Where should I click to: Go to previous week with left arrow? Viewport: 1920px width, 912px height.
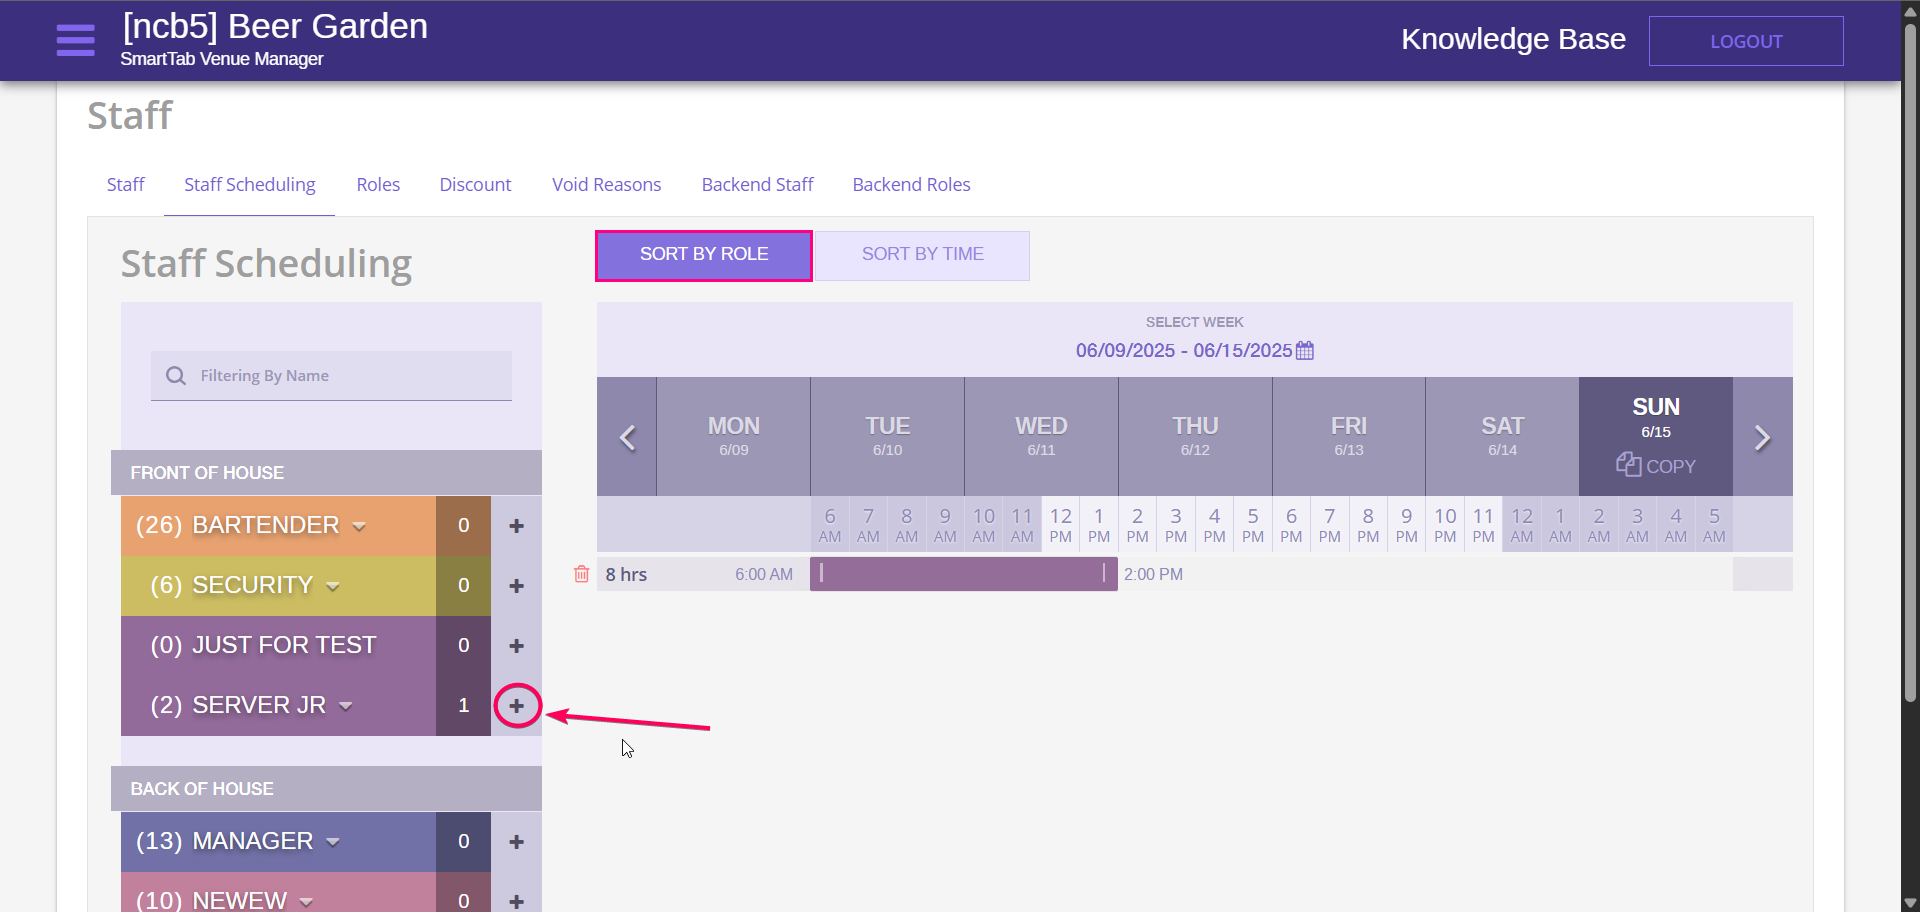(627, 438)
